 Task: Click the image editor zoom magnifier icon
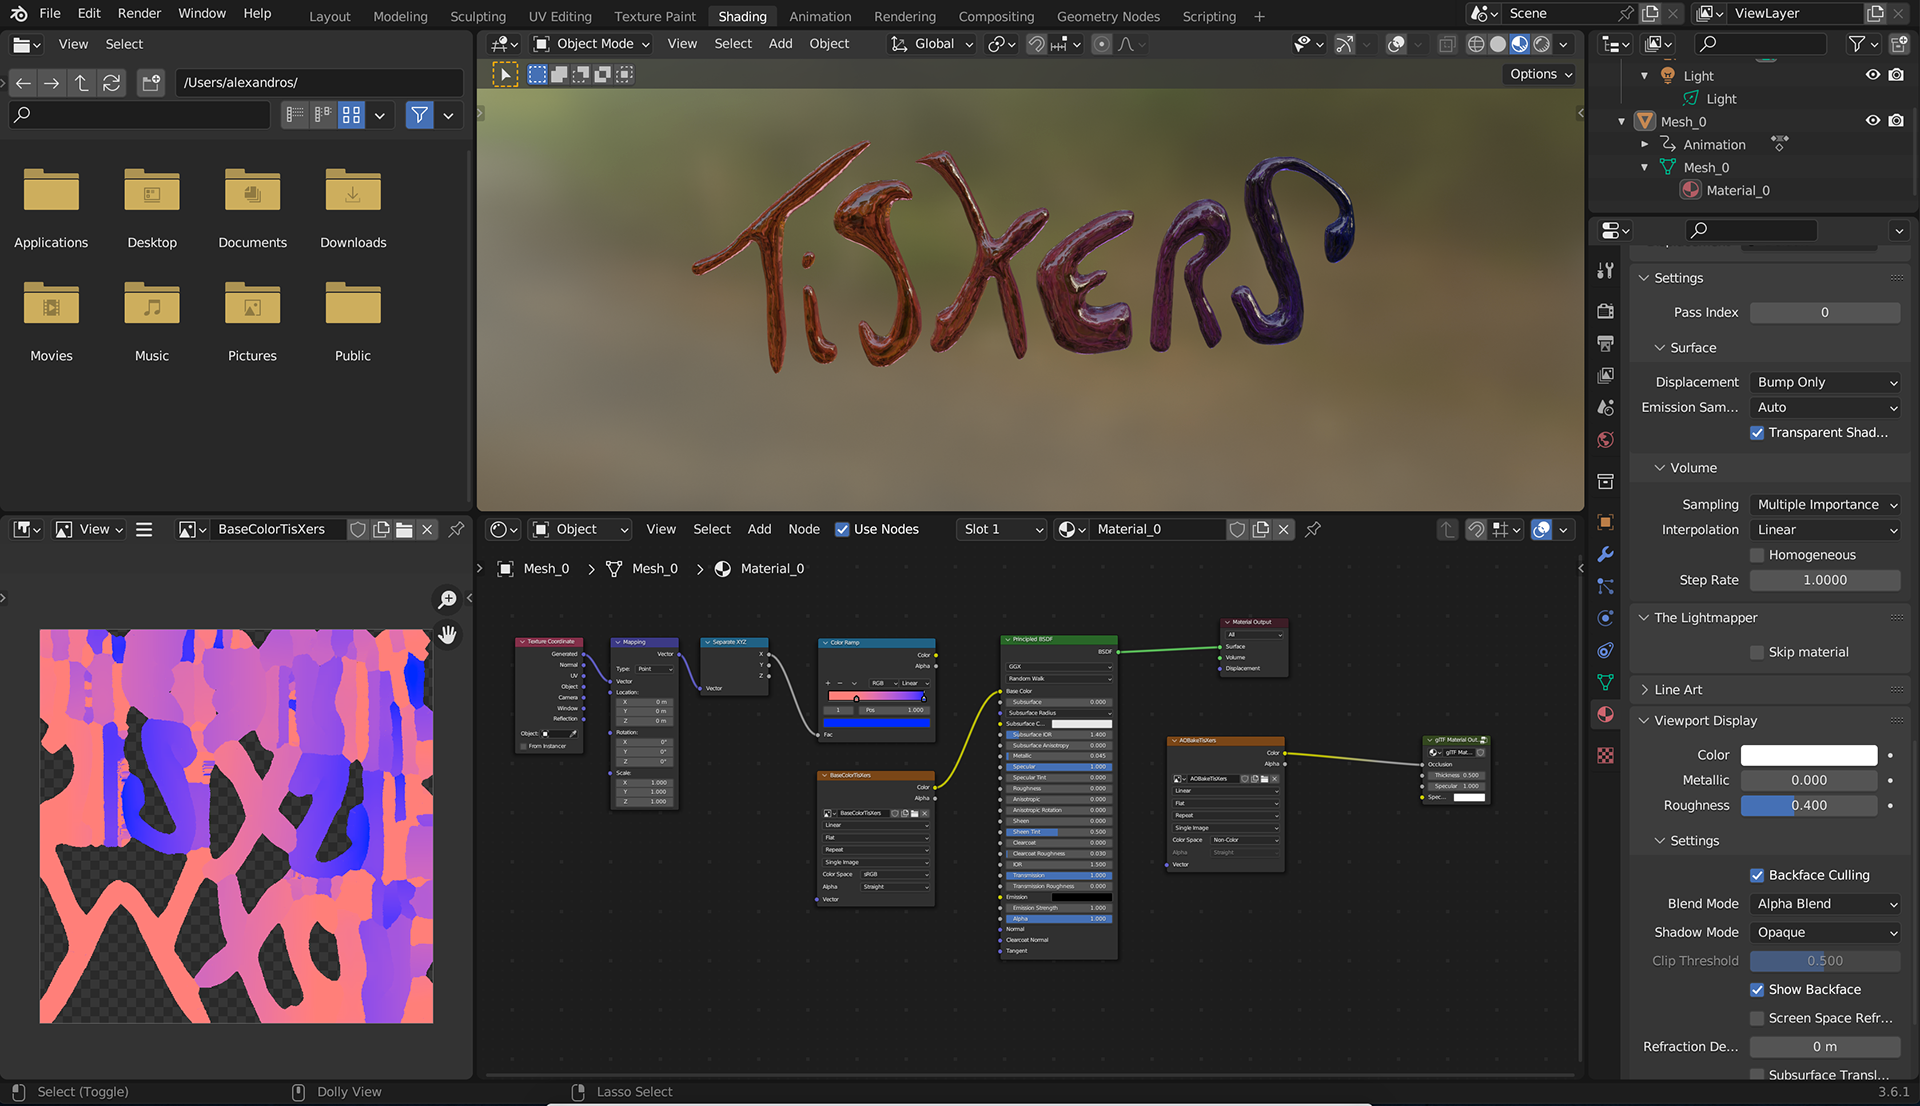(x=447, y=599)
